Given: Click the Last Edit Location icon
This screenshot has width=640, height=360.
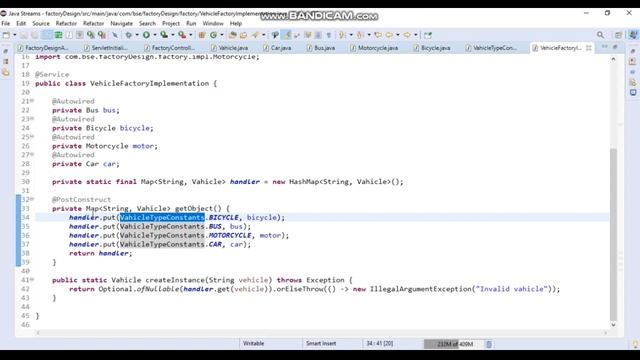Looking at the screenshot, I should [x=378, y=35].
